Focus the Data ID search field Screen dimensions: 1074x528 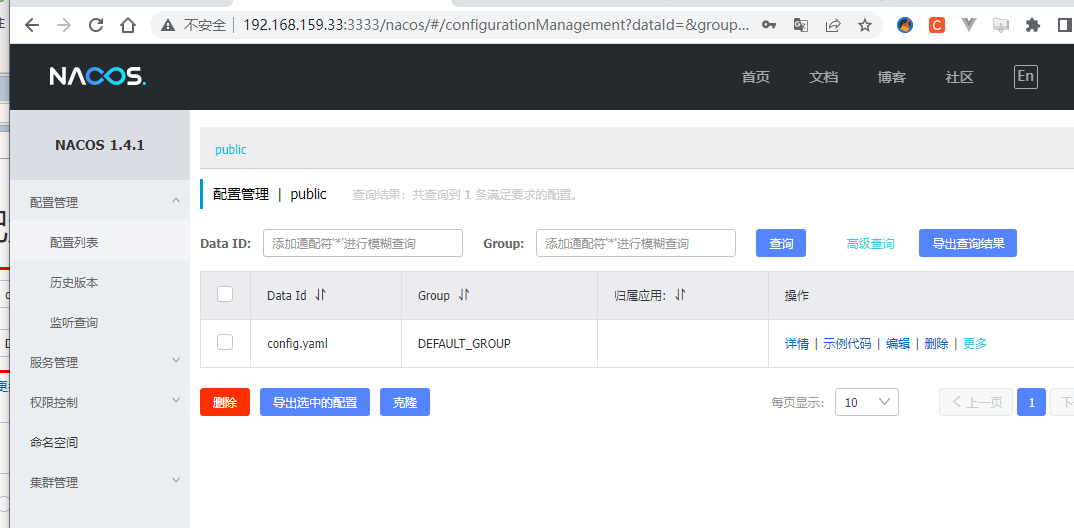click(363, 243)
